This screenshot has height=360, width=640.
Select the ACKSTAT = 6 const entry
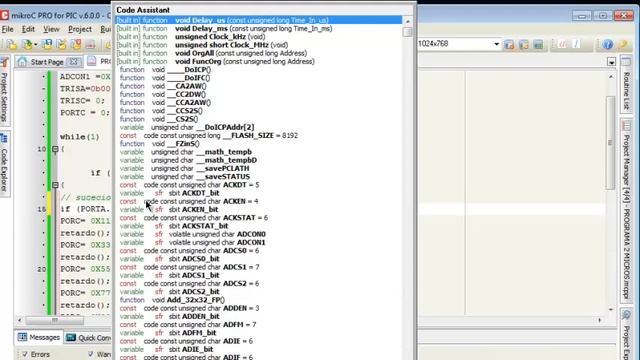click(x=259, y=218)
